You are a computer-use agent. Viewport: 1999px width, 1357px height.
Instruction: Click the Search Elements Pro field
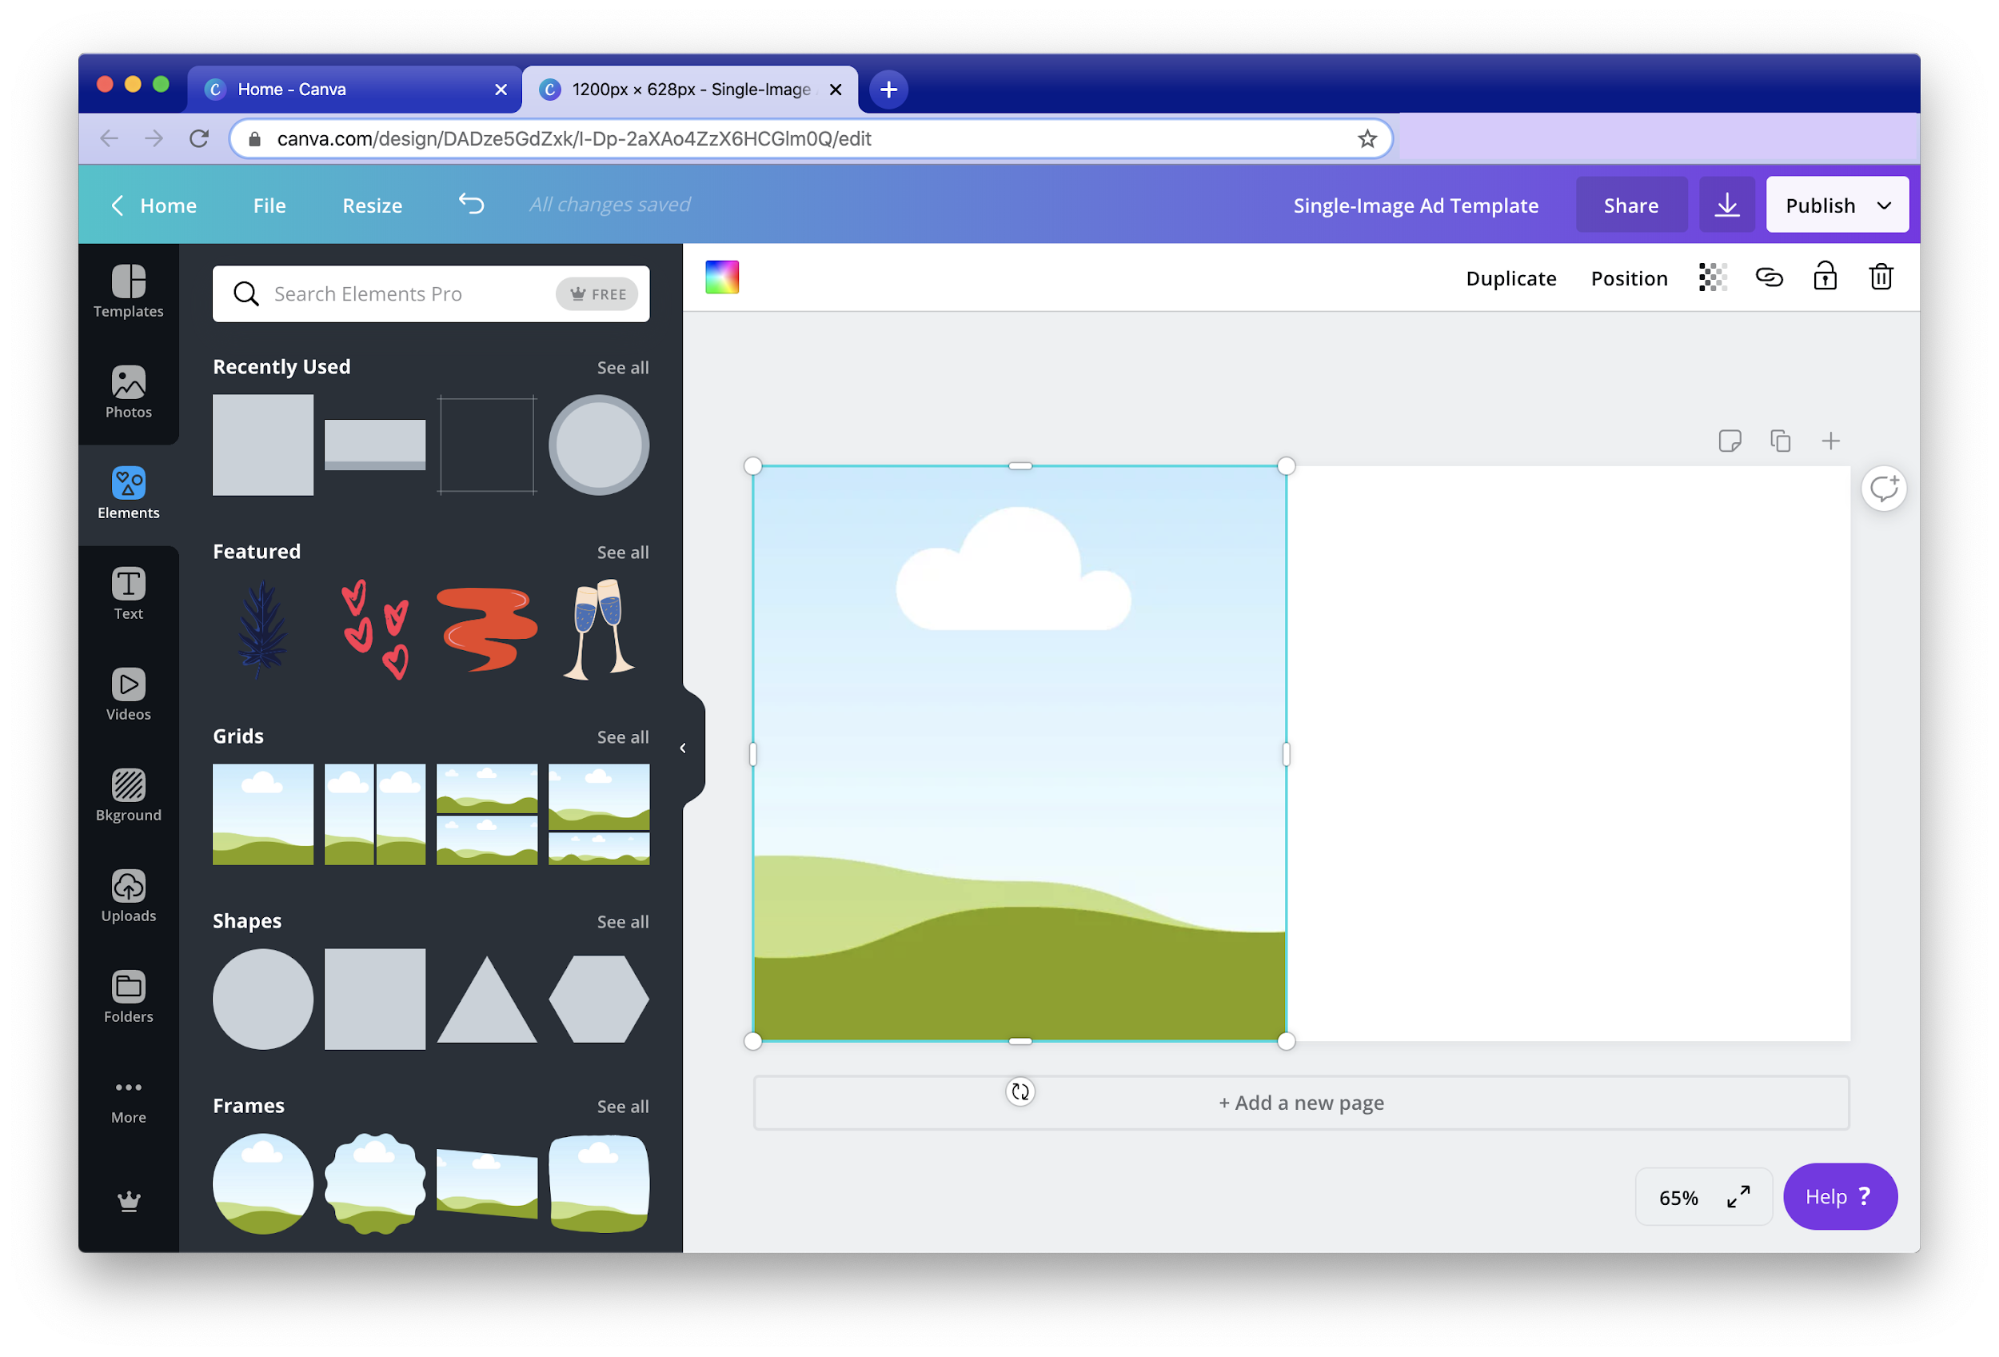click(x=410, y=294)
